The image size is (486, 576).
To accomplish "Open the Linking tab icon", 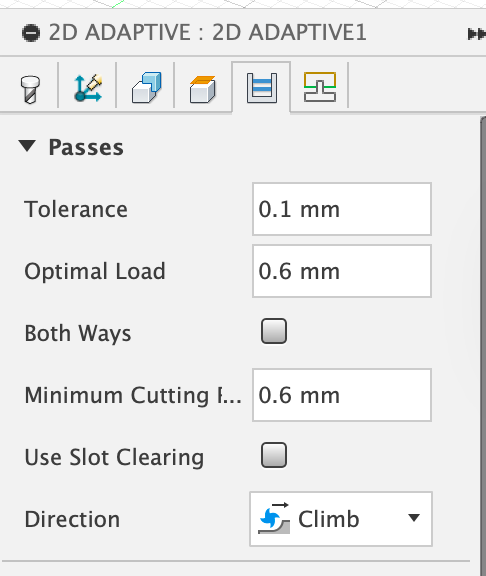I will (x=320, y=87).
